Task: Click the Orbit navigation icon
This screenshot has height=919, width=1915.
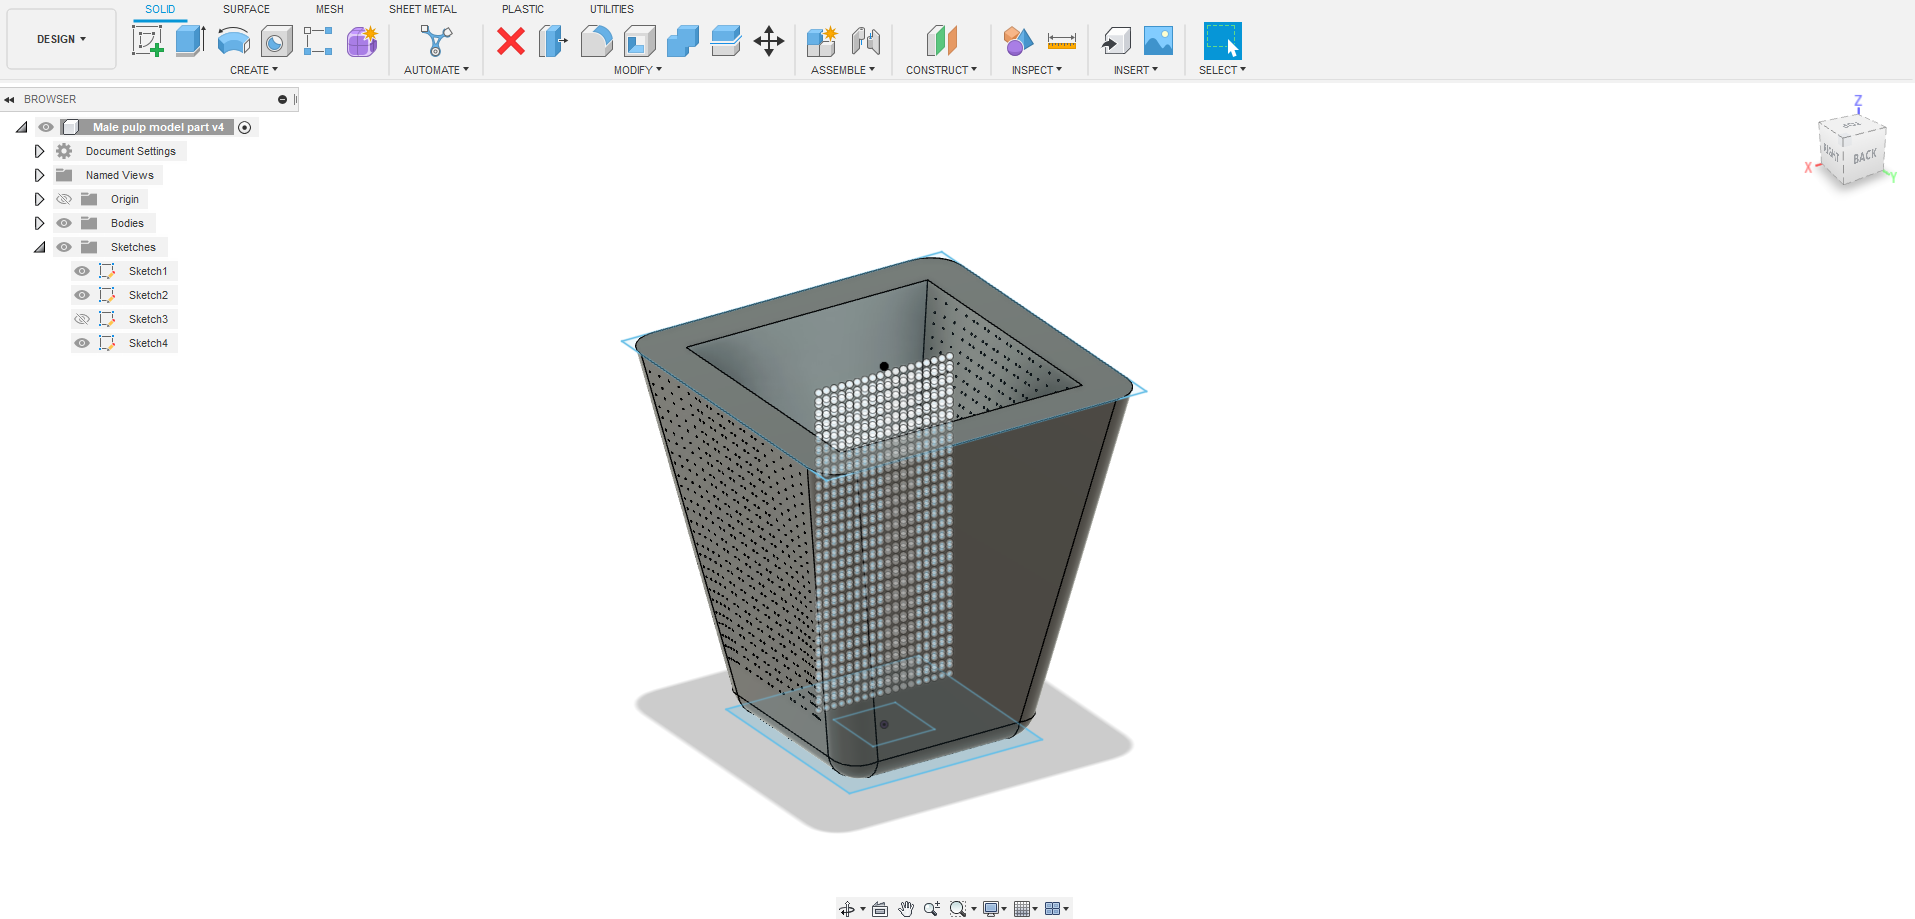Action: click(x=847, y=909)
